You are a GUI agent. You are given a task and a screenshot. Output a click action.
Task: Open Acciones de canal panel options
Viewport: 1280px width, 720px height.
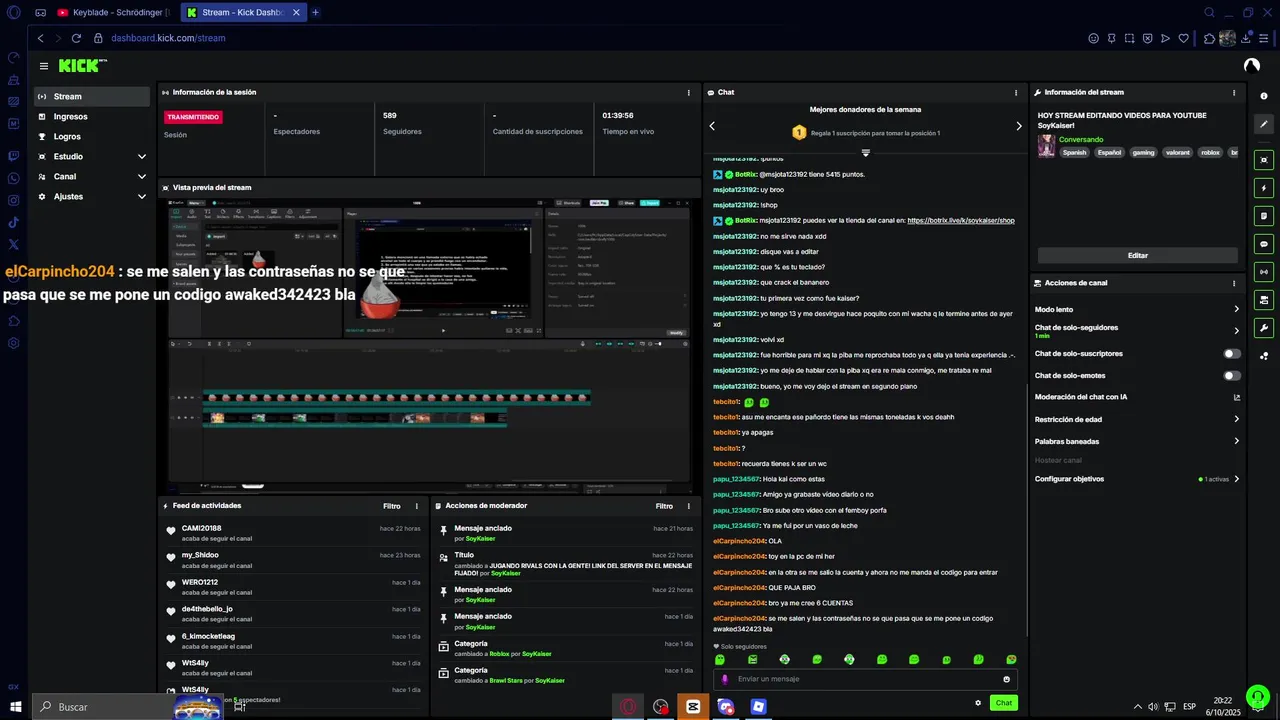(x=1234, y=283)
